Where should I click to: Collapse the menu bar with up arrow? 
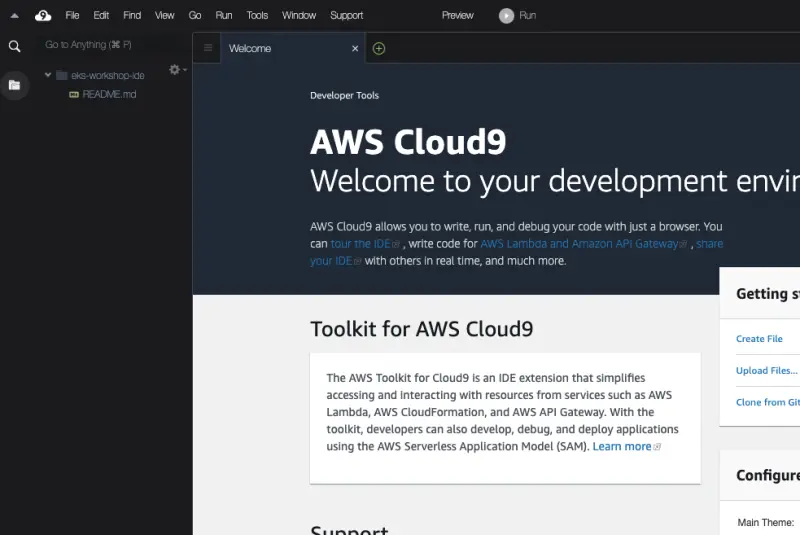[14, 16]
